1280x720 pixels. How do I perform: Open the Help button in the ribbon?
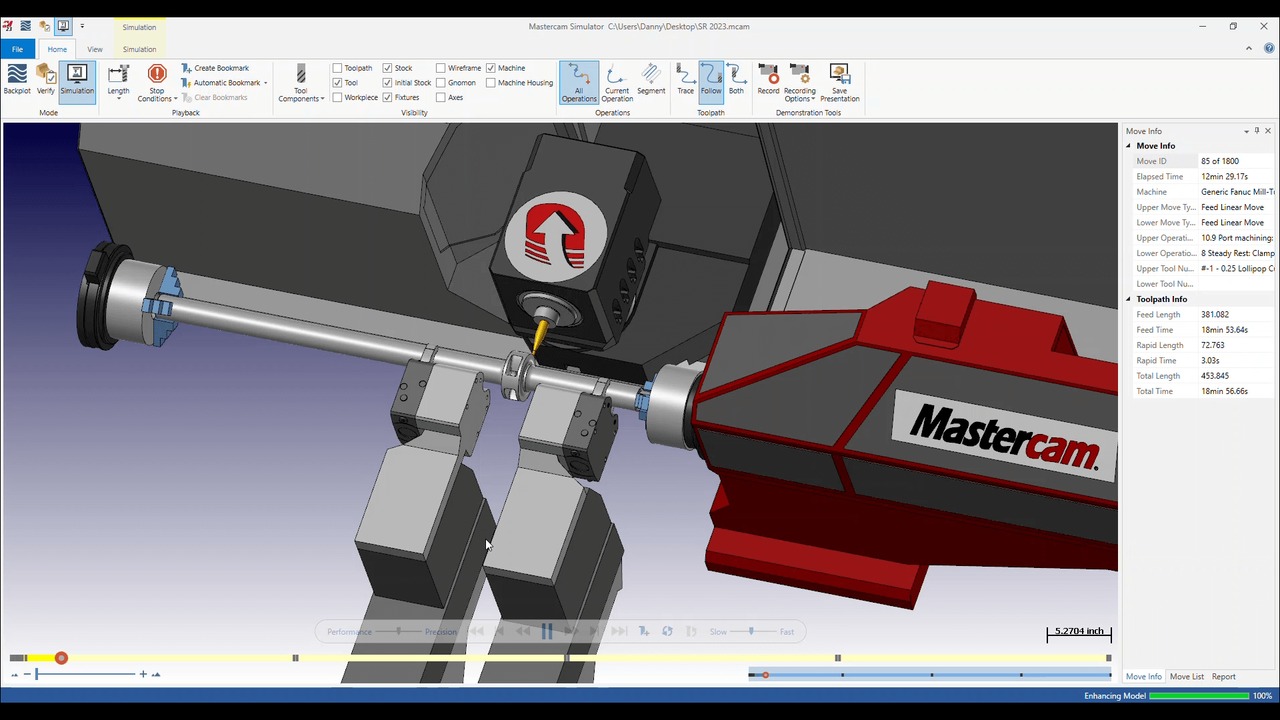coord(1269,48)
